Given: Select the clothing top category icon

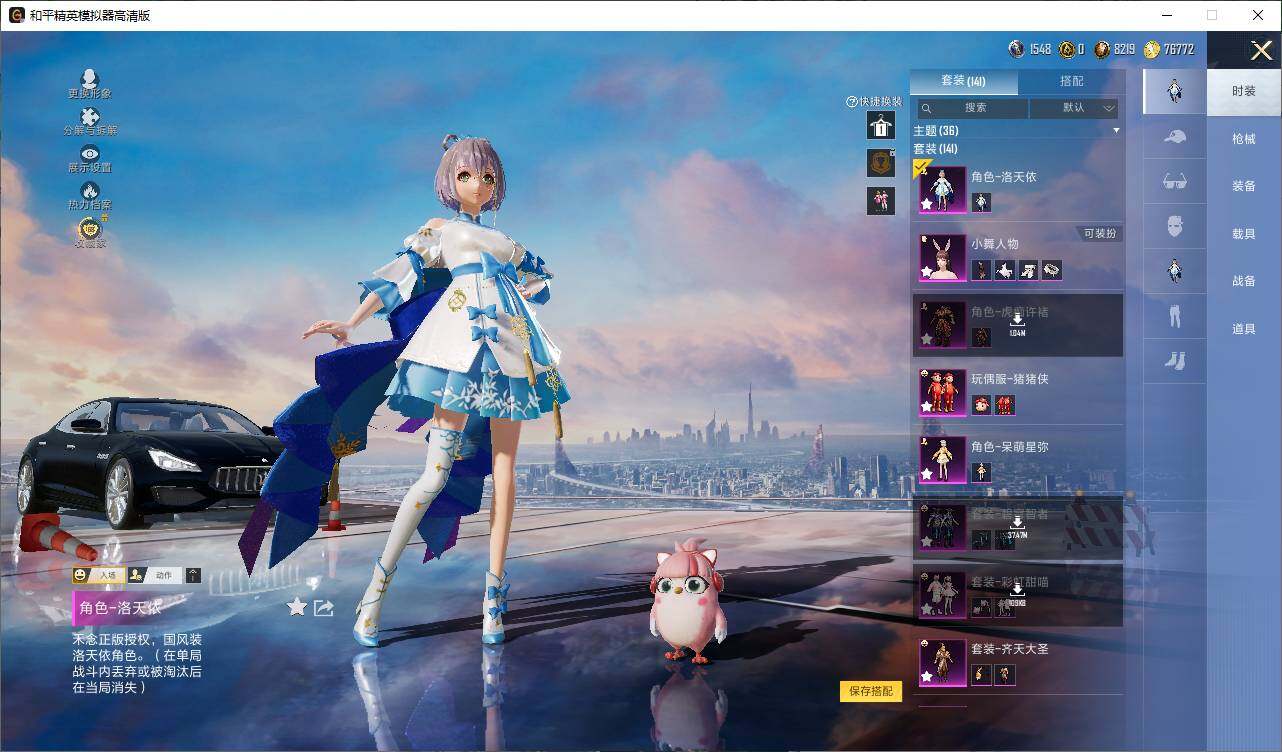Looking at the screenshot, I should pos(1175,270).
